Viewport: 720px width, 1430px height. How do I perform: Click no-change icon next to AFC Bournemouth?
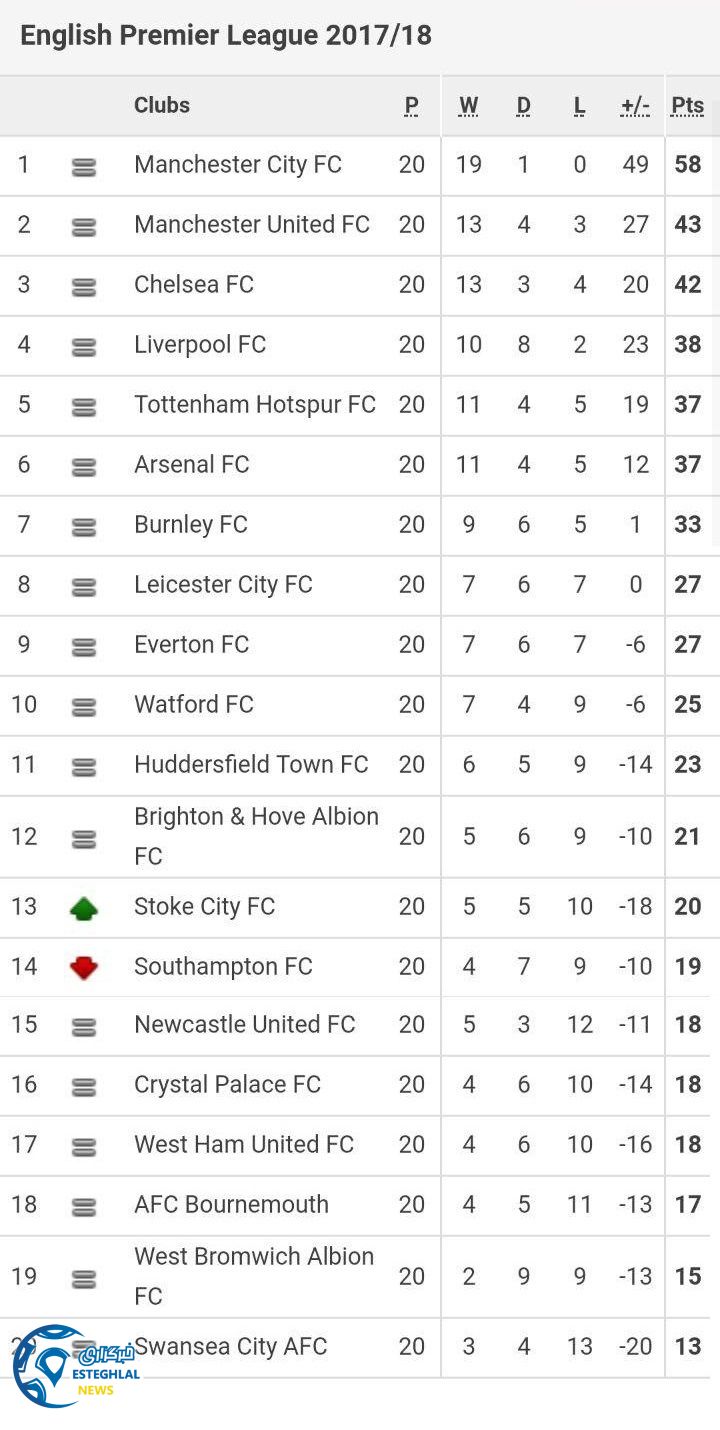pyautogui.click(x=84, y=1207)
